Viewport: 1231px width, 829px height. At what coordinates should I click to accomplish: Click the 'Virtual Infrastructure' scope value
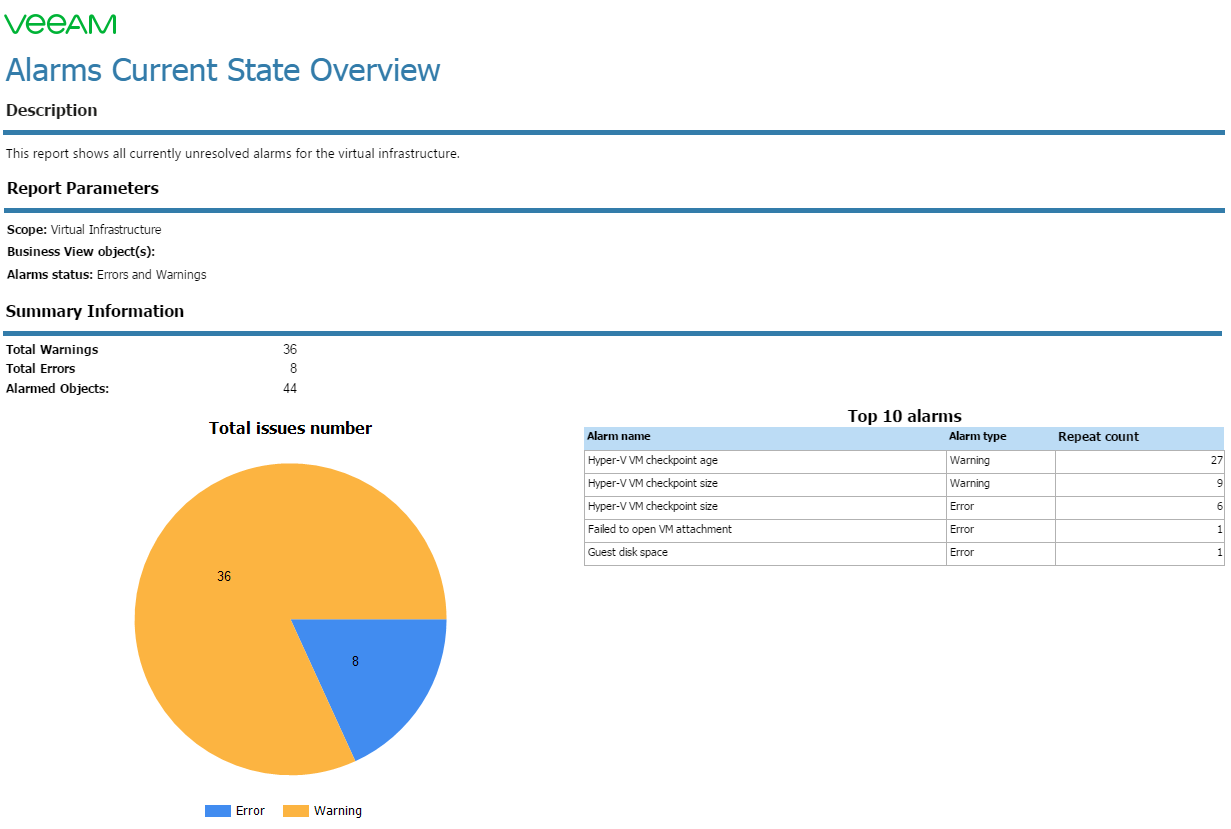106,230
